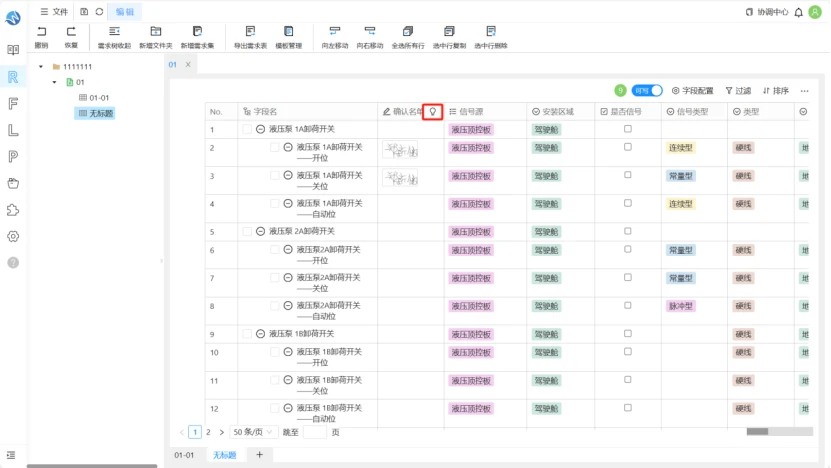Collapse the 液压泵 1A卸荷开关 group row

[x=260, y=129]
